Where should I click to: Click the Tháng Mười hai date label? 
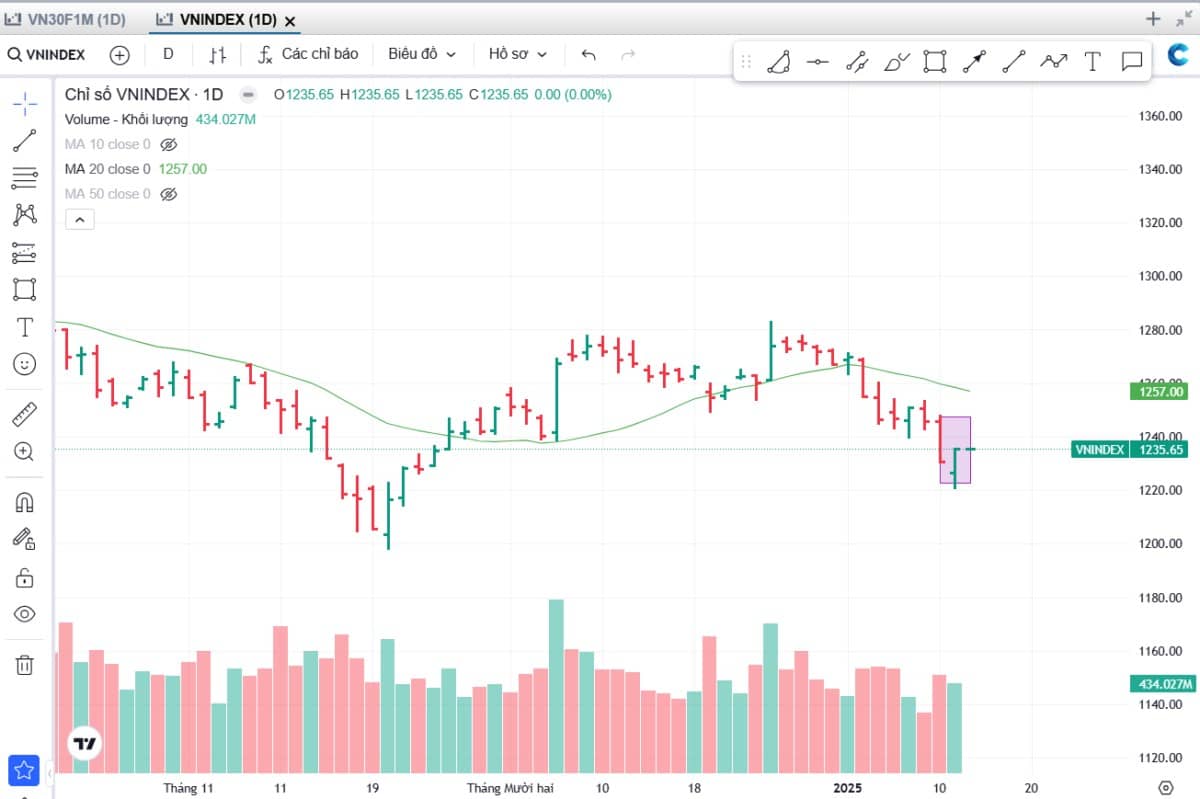click(510, 788)
